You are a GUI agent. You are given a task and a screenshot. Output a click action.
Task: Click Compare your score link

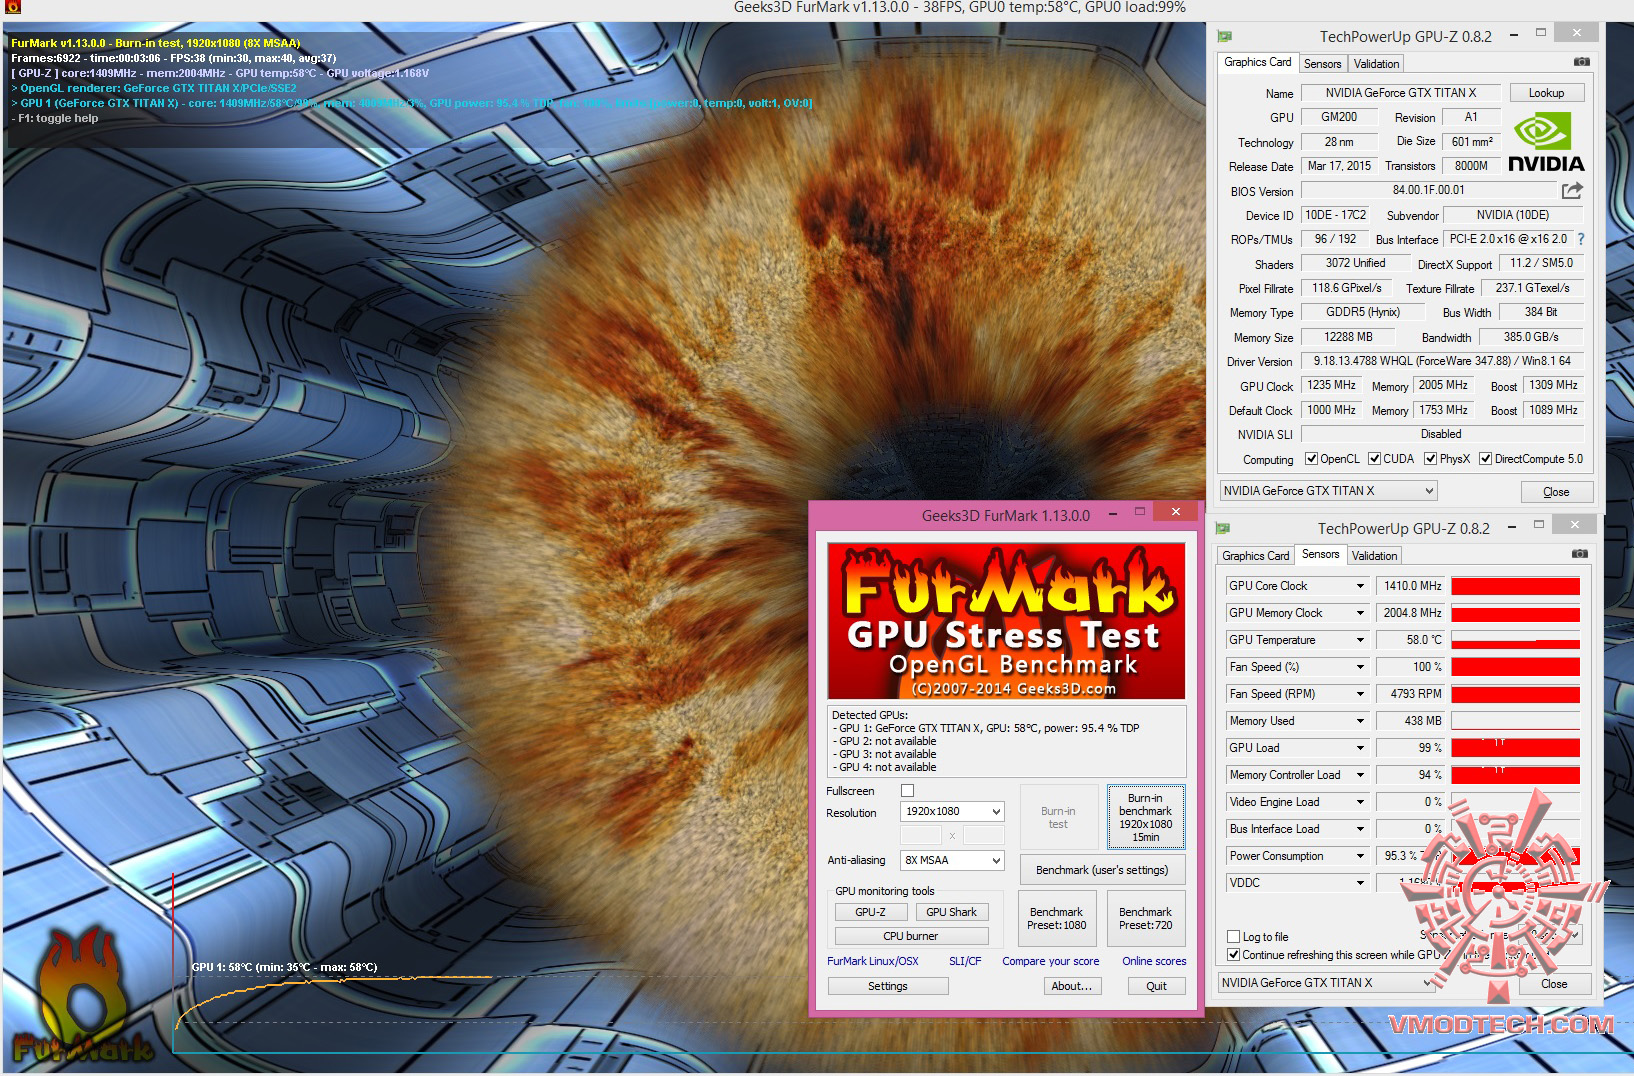tap(1050, 961)
